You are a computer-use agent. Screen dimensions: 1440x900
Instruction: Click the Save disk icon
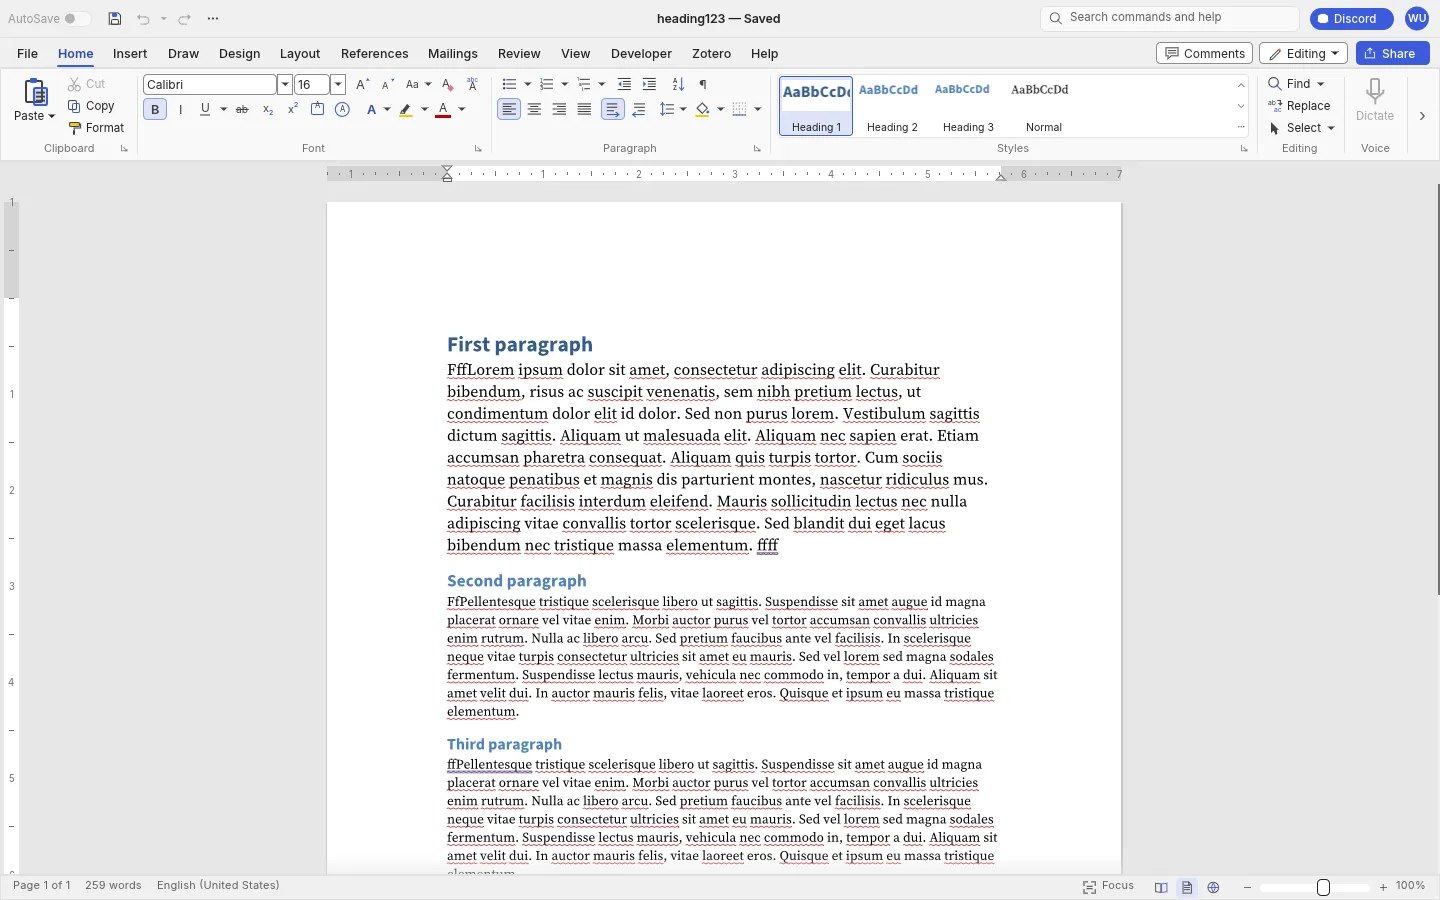coord(115,19)
